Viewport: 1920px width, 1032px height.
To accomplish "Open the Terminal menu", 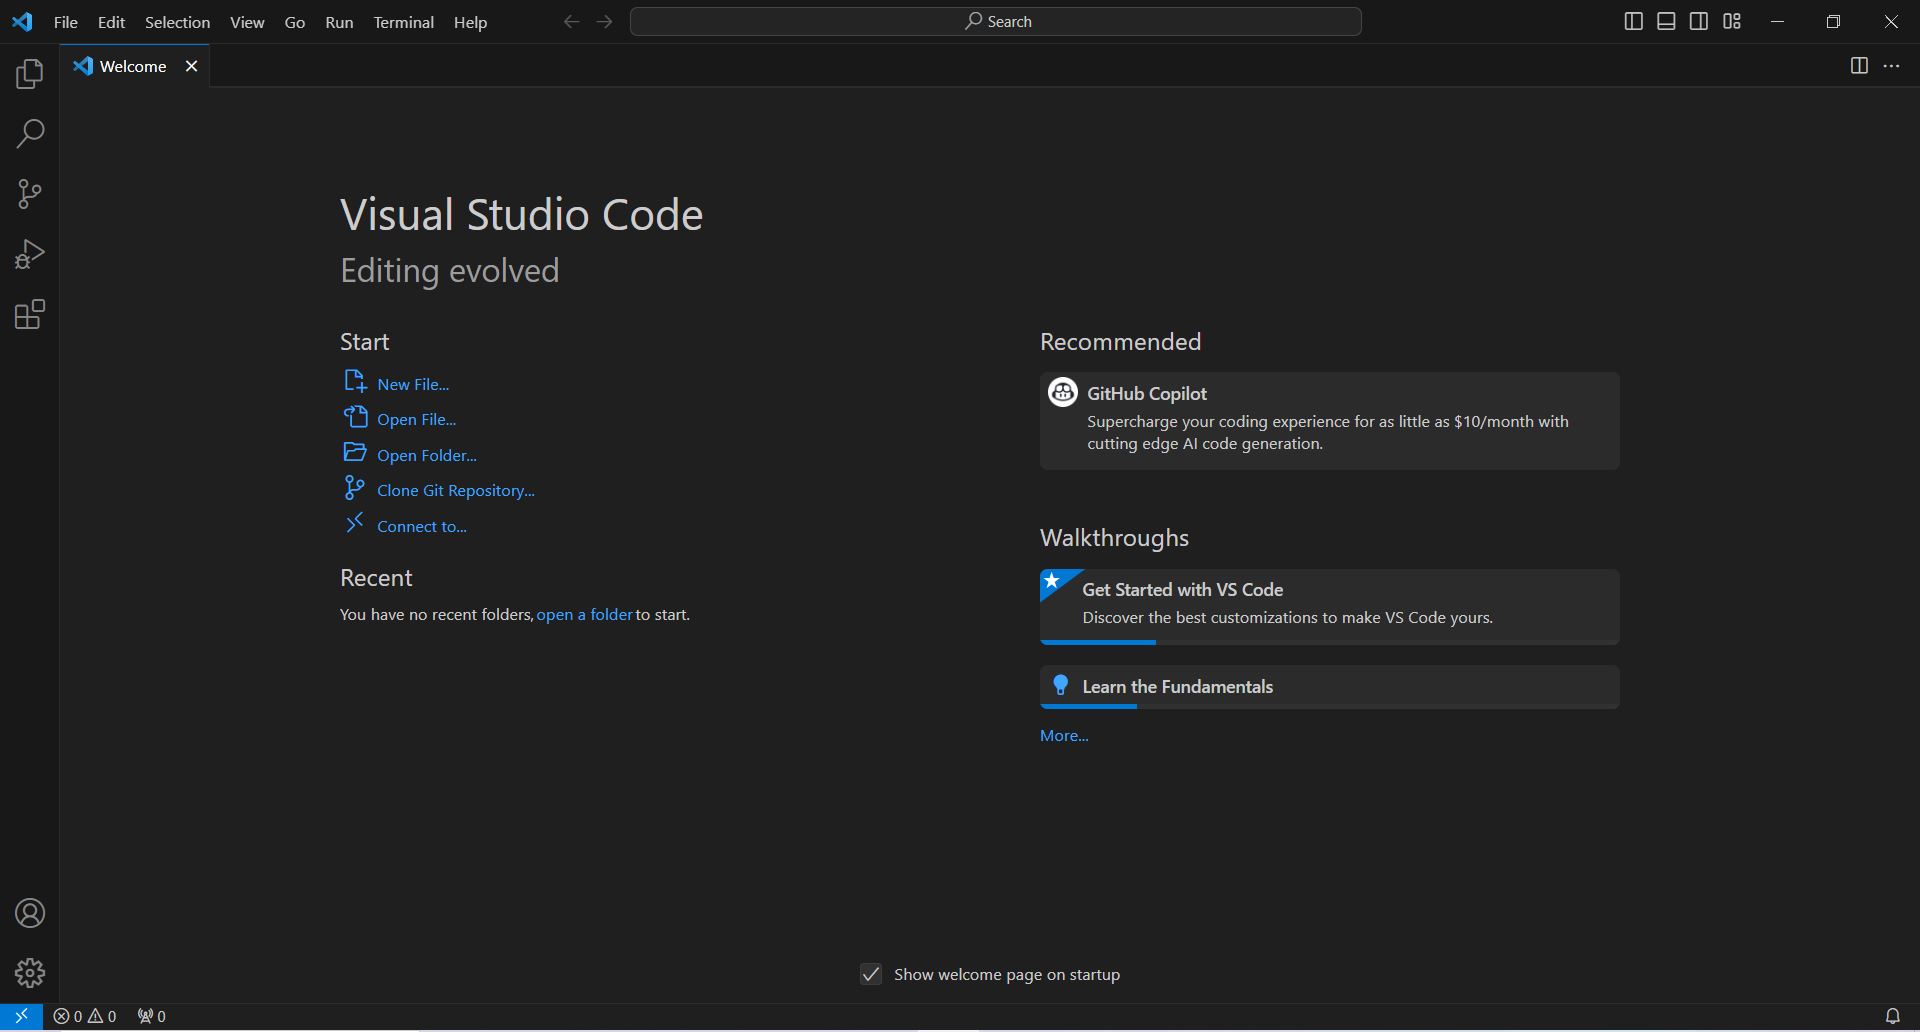I will pyautogui.click(x=403, y=21).
